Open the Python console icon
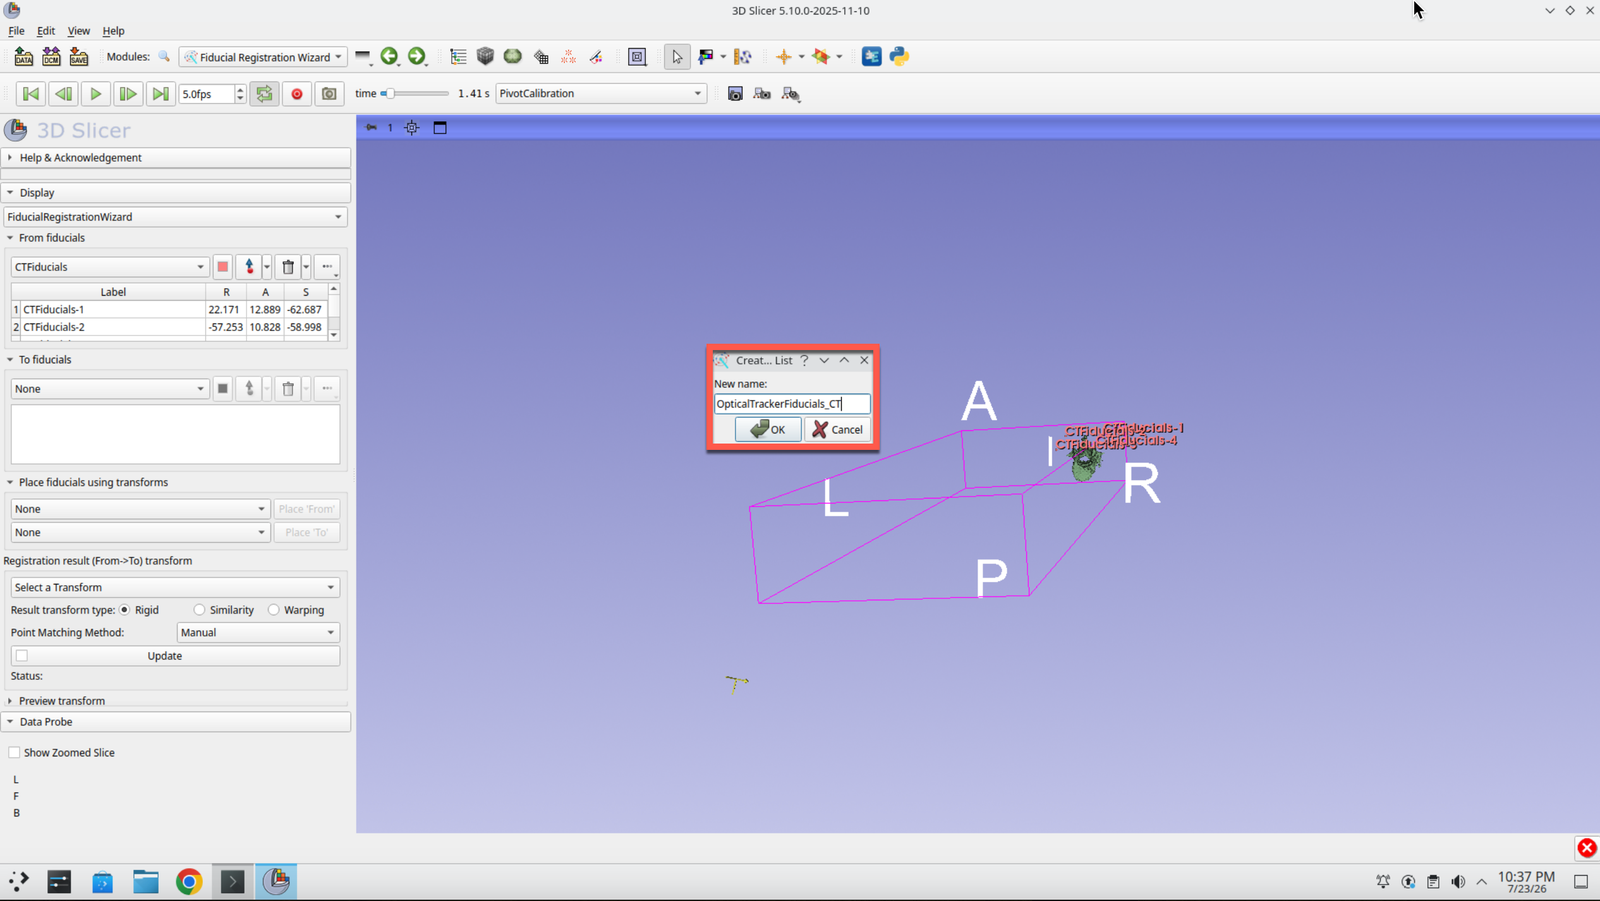 pyautogui.click(x=899, y=57)
